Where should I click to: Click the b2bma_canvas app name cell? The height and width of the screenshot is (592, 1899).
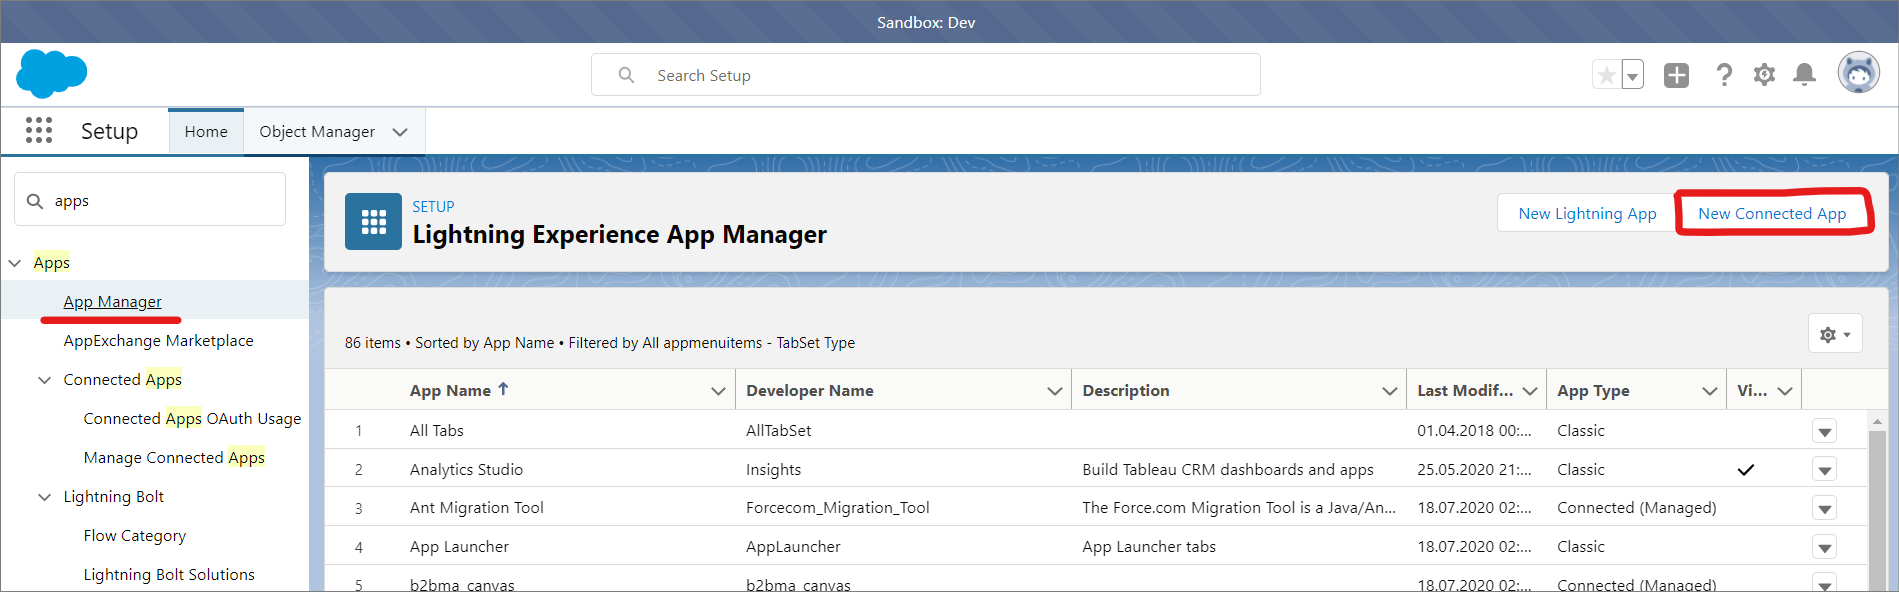[462, 585]
